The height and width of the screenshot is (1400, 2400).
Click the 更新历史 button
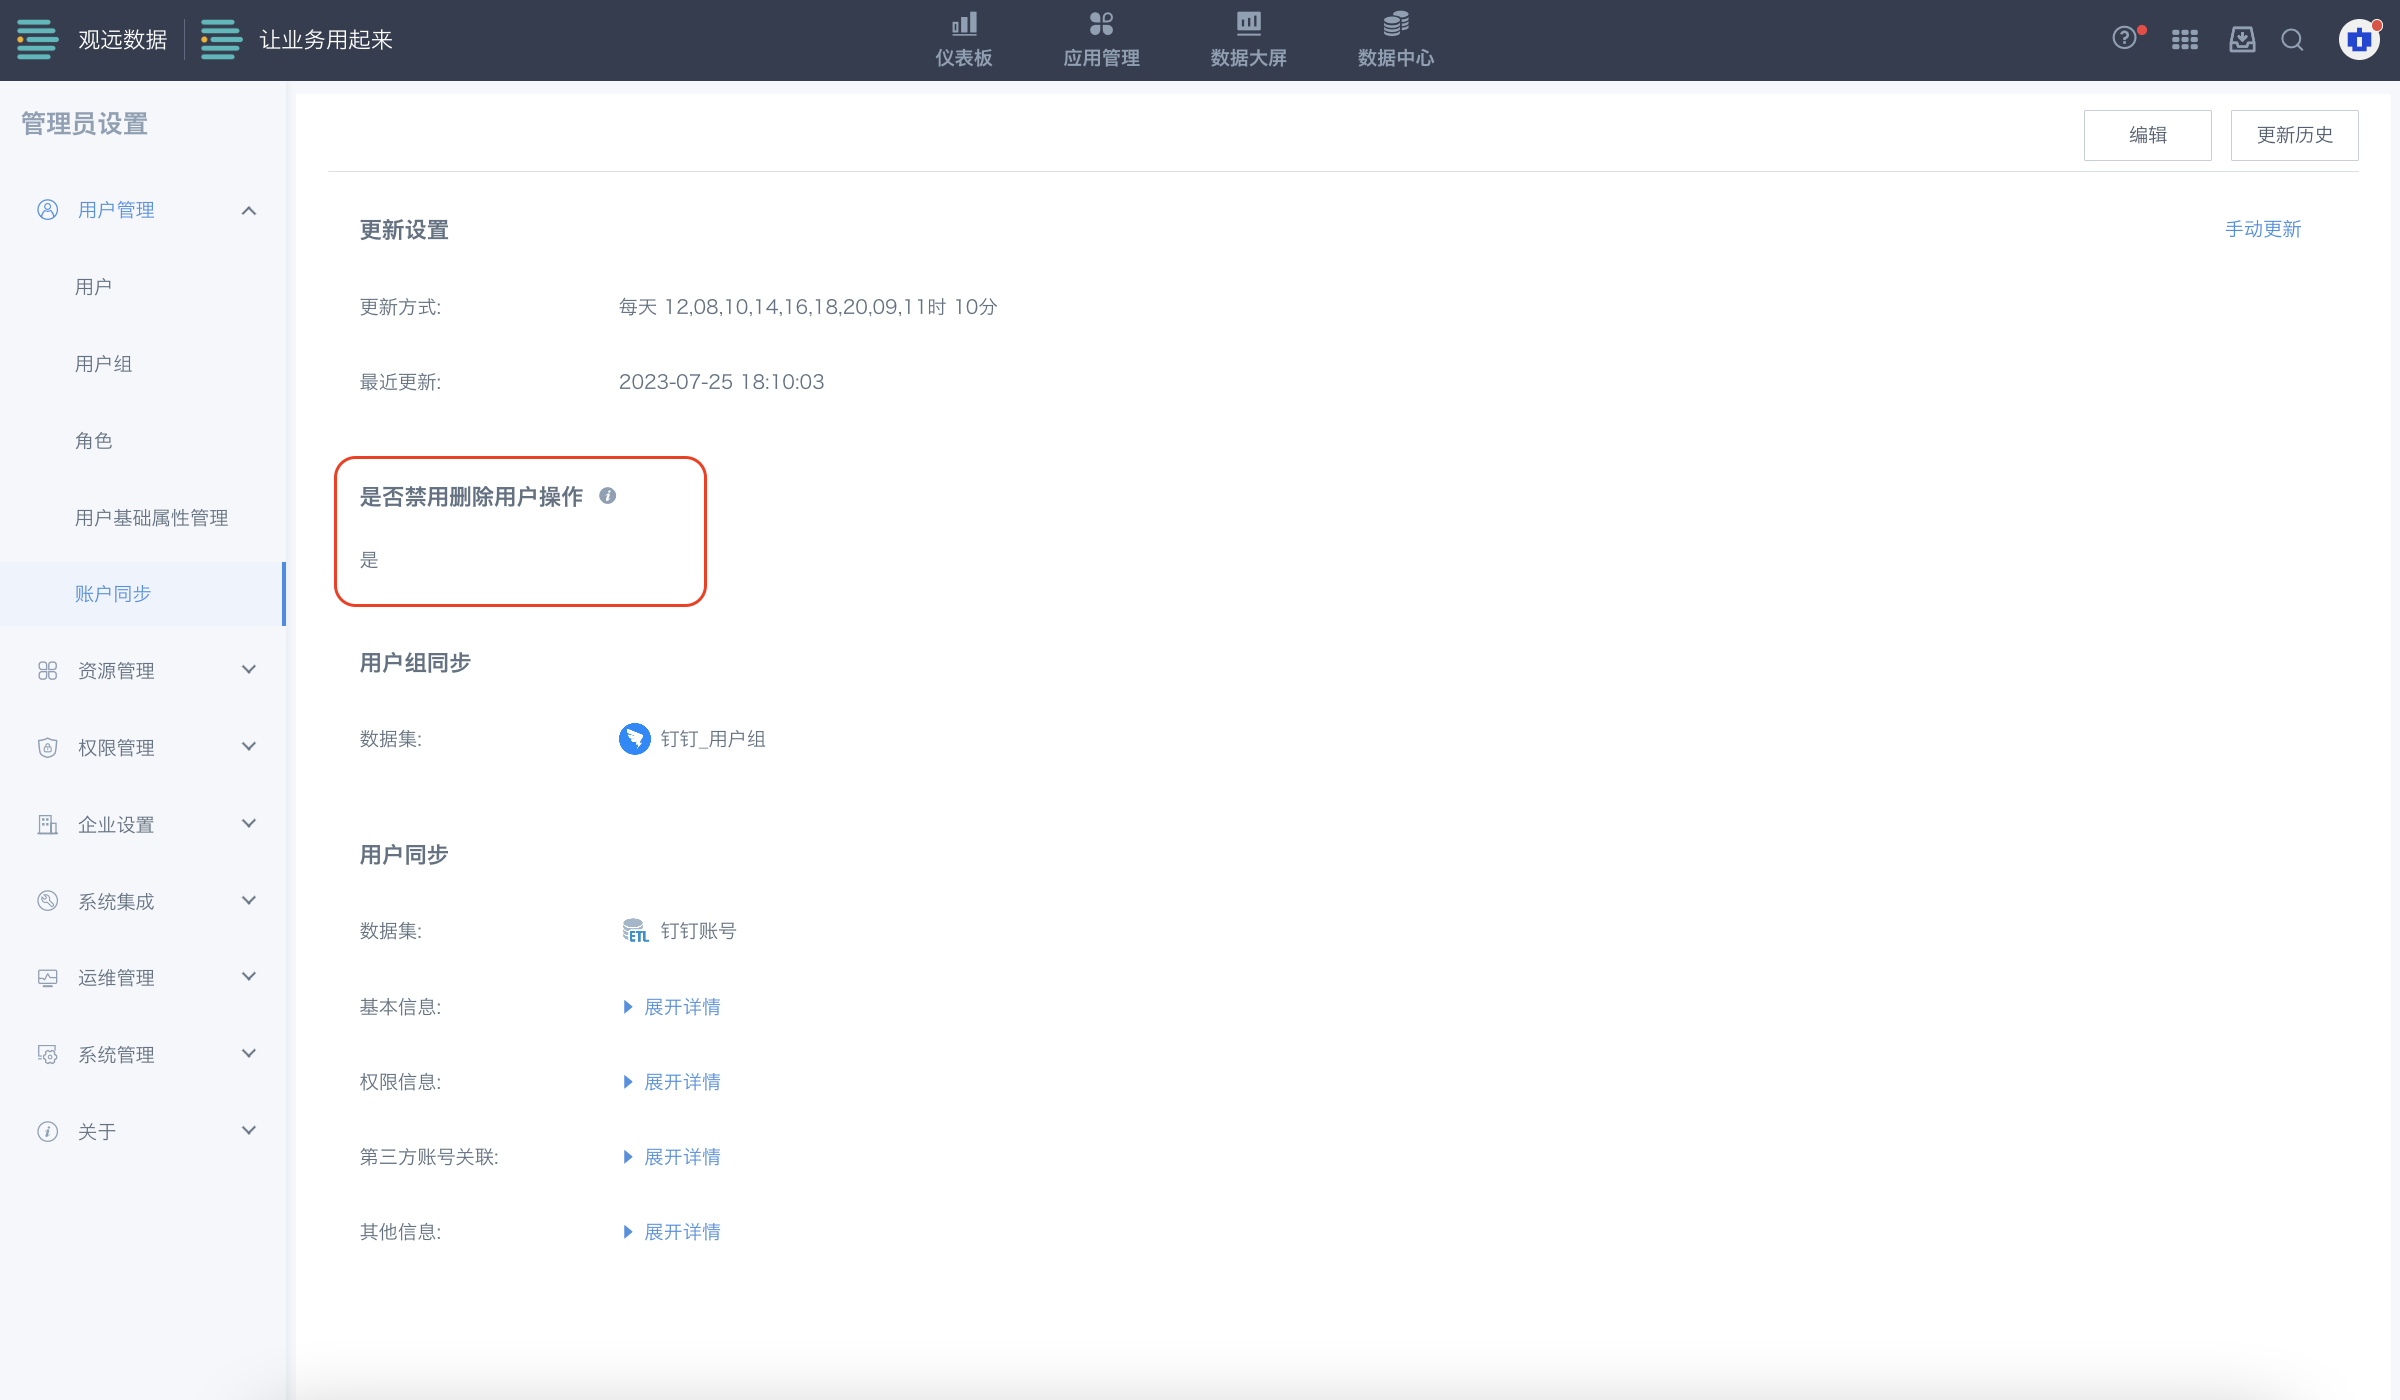click(x=2294, y=135)
